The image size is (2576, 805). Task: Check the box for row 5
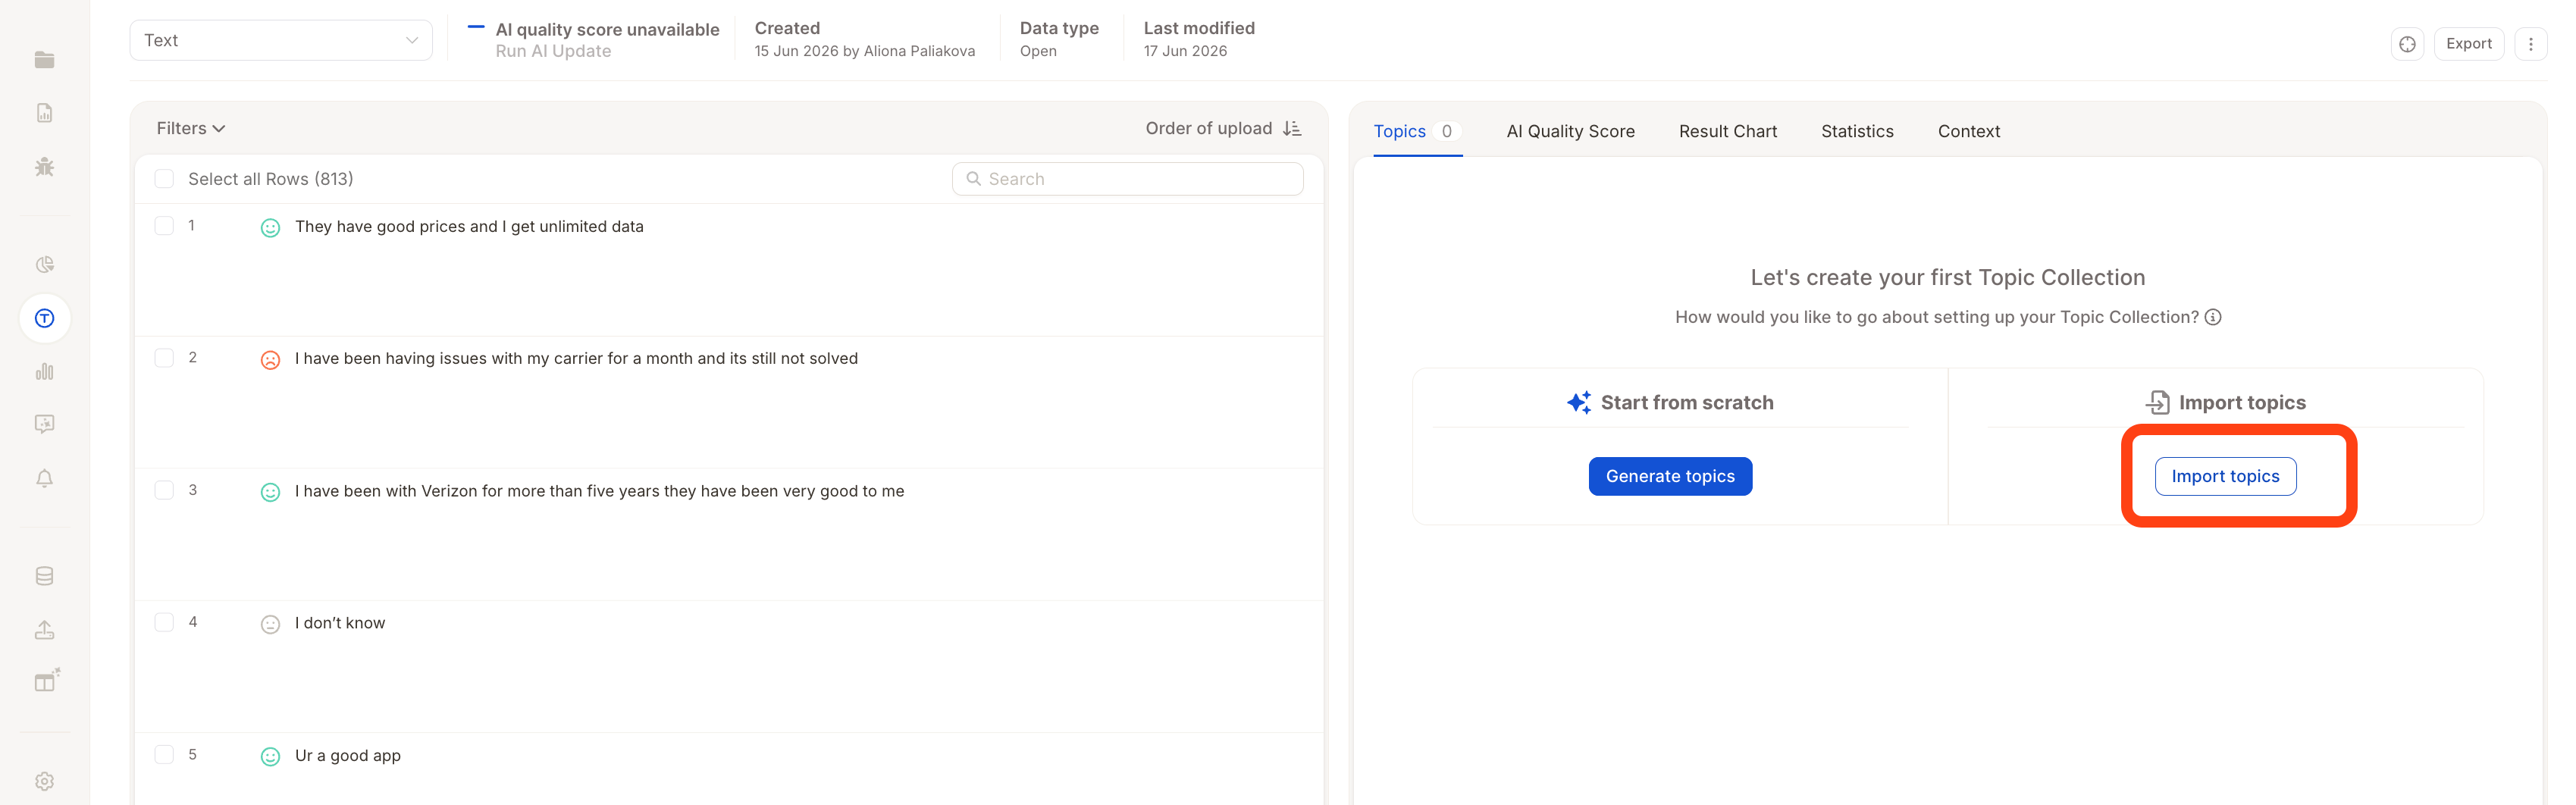(x=164, y=754)
